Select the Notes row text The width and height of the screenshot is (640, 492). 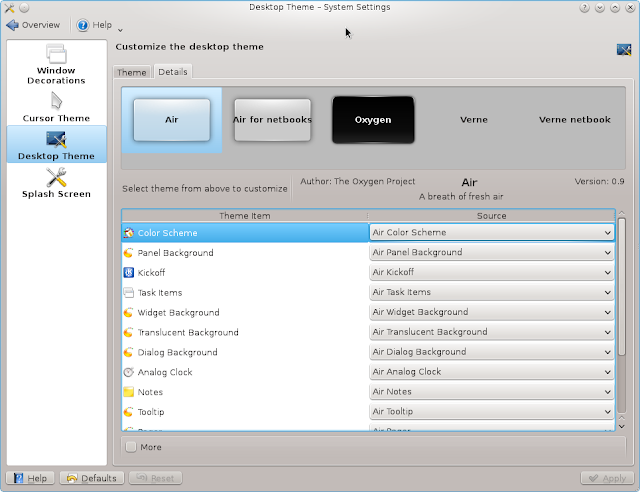pos(150,392)
